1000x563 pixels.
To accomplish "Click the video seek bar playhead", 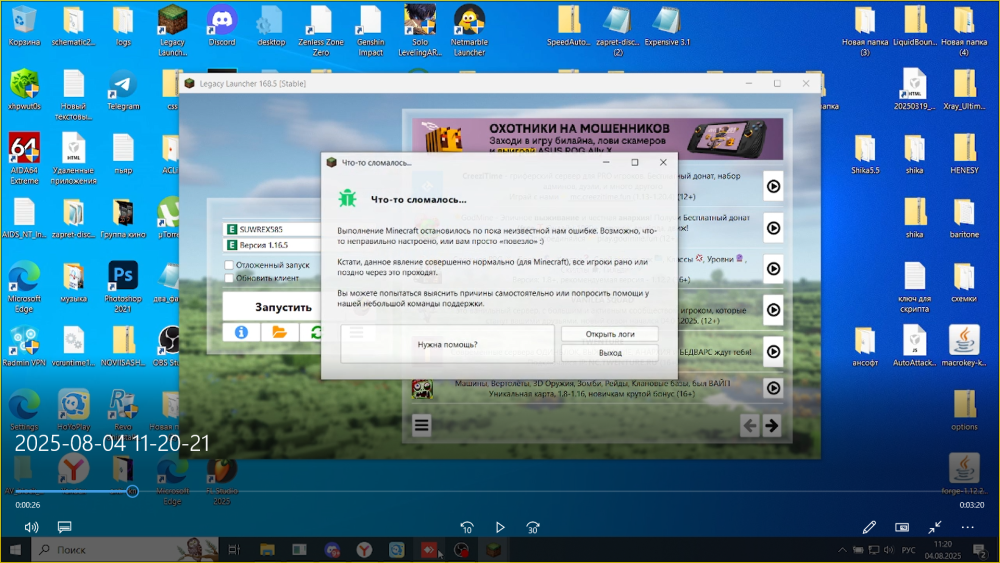I will coord(132,491).
